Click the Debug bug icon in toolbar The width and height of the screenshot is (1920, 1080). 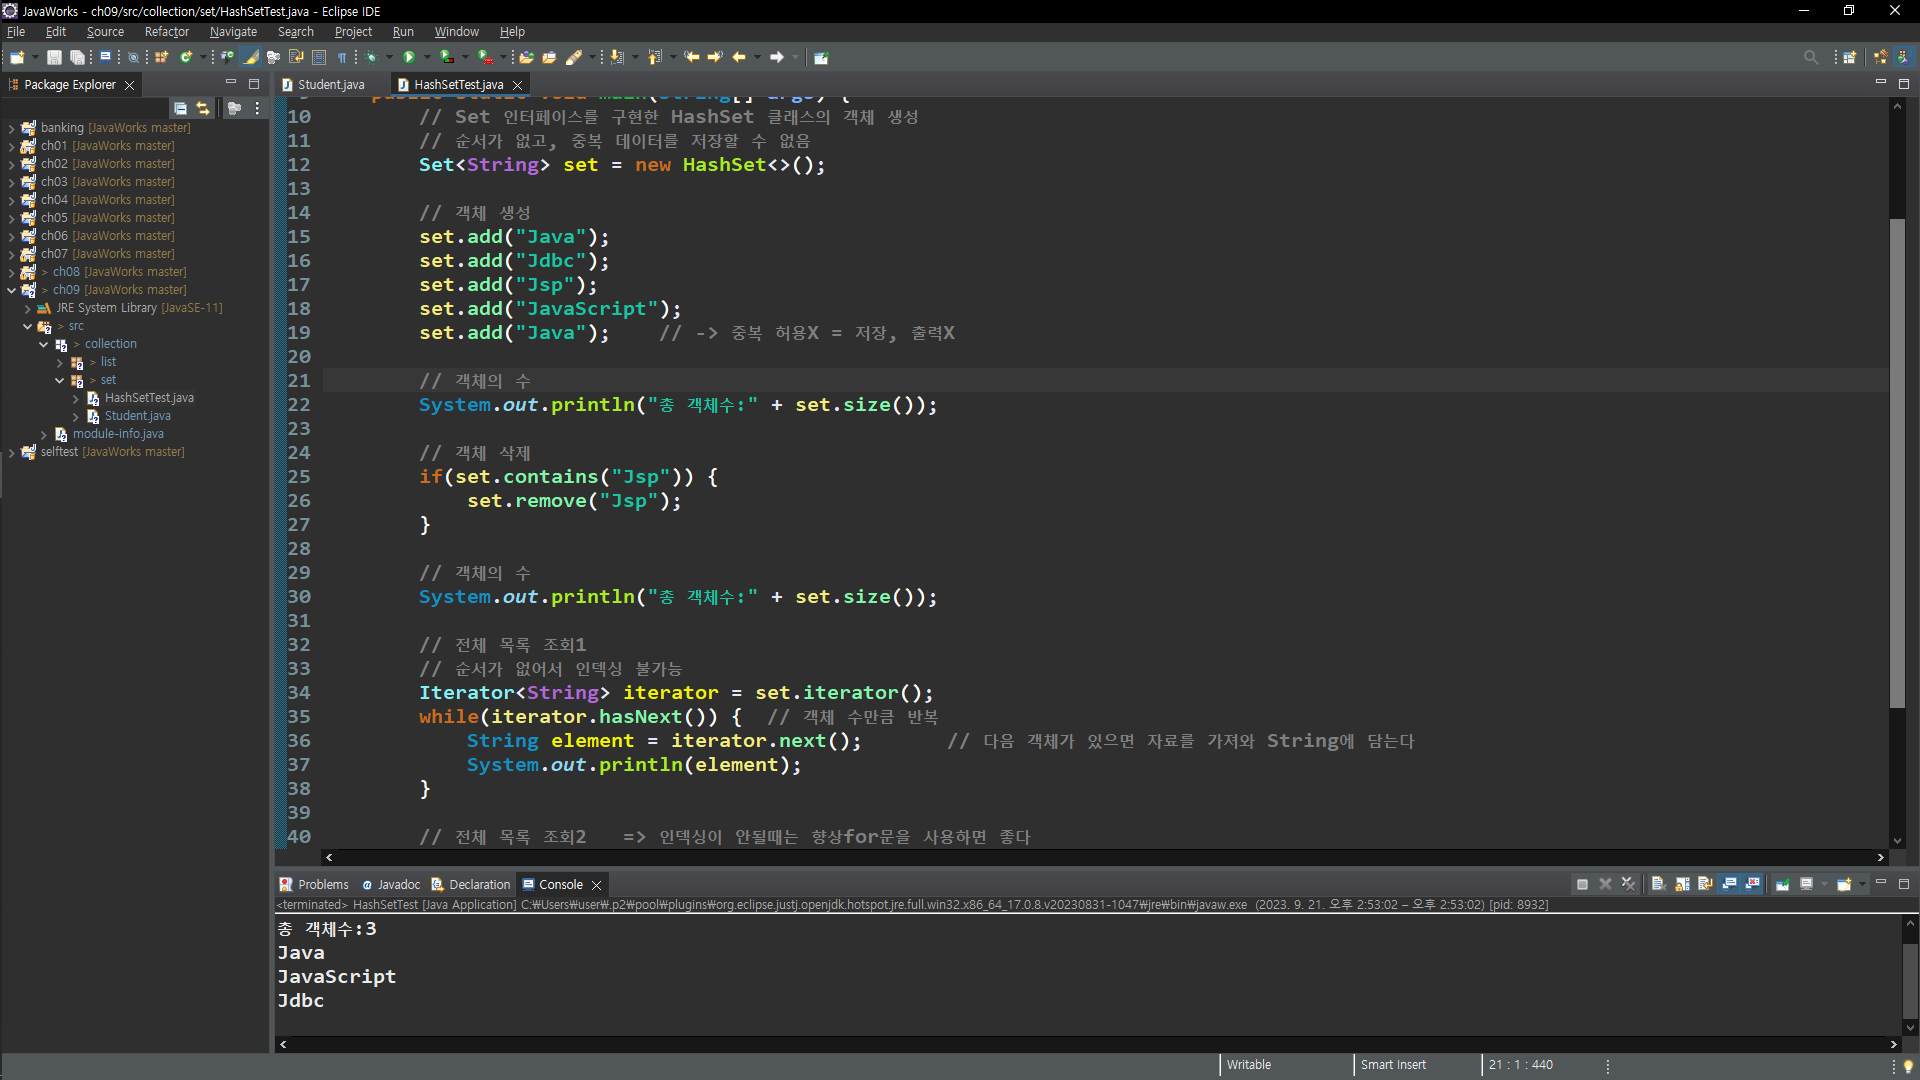(x=371, y=57)
